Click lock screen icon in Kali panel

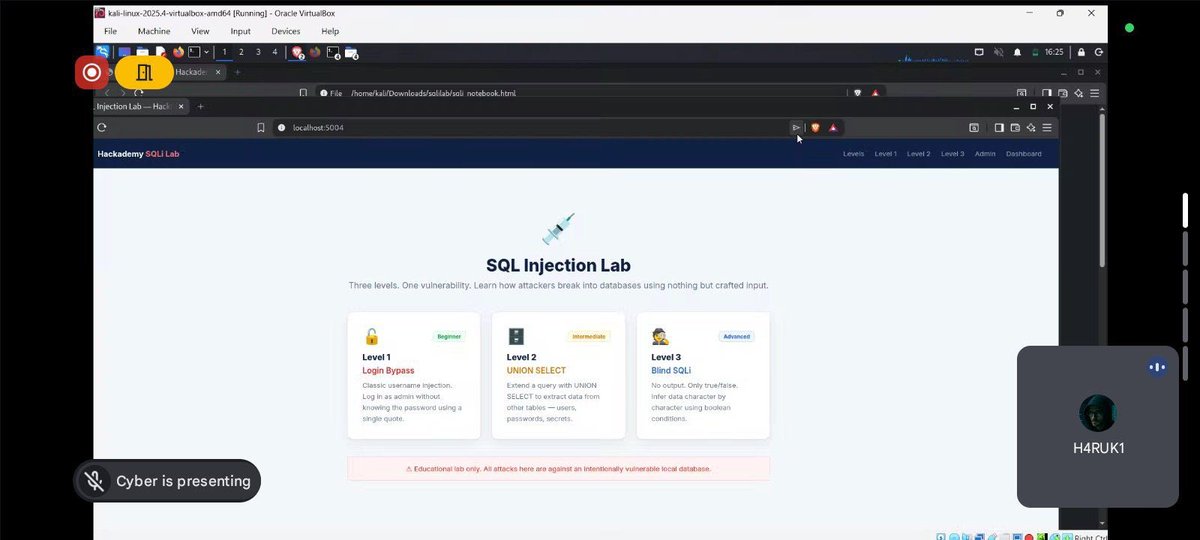(1081, 52)
